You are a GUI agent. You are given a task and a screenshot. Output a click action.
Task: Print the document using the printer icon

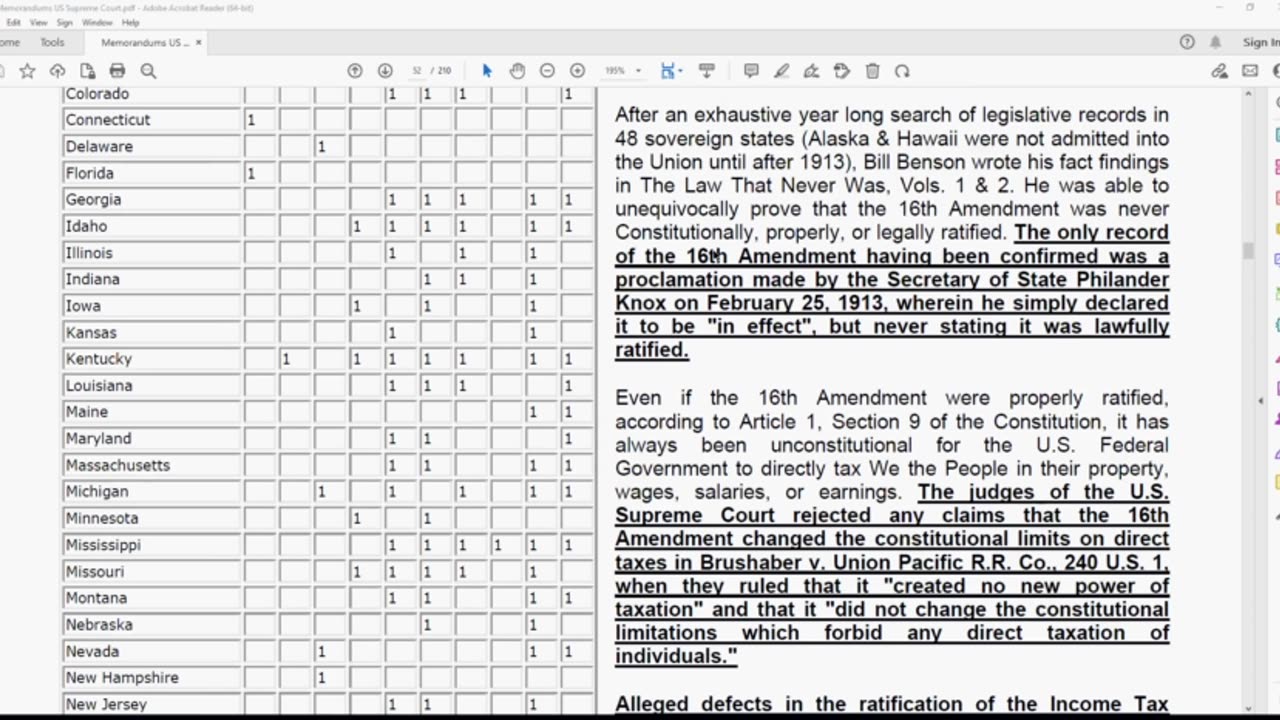[117, 71]
